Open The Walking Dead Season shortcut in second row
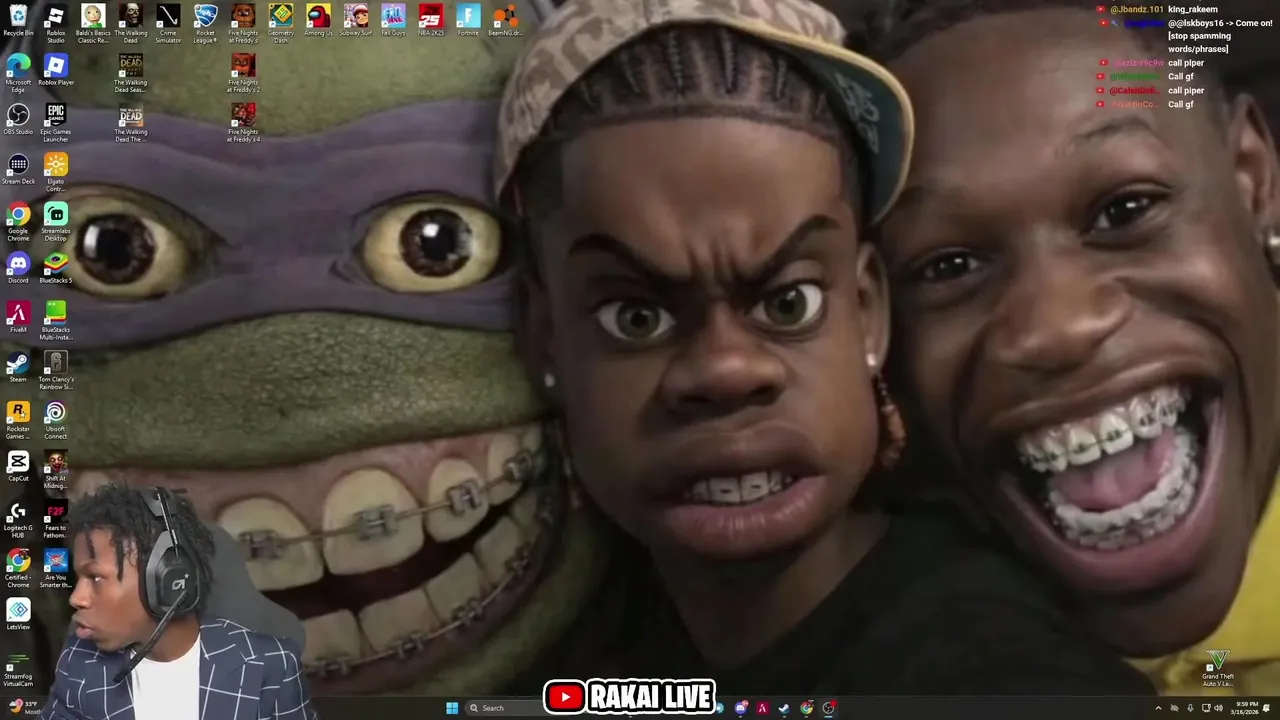 (x=131, y=73)
